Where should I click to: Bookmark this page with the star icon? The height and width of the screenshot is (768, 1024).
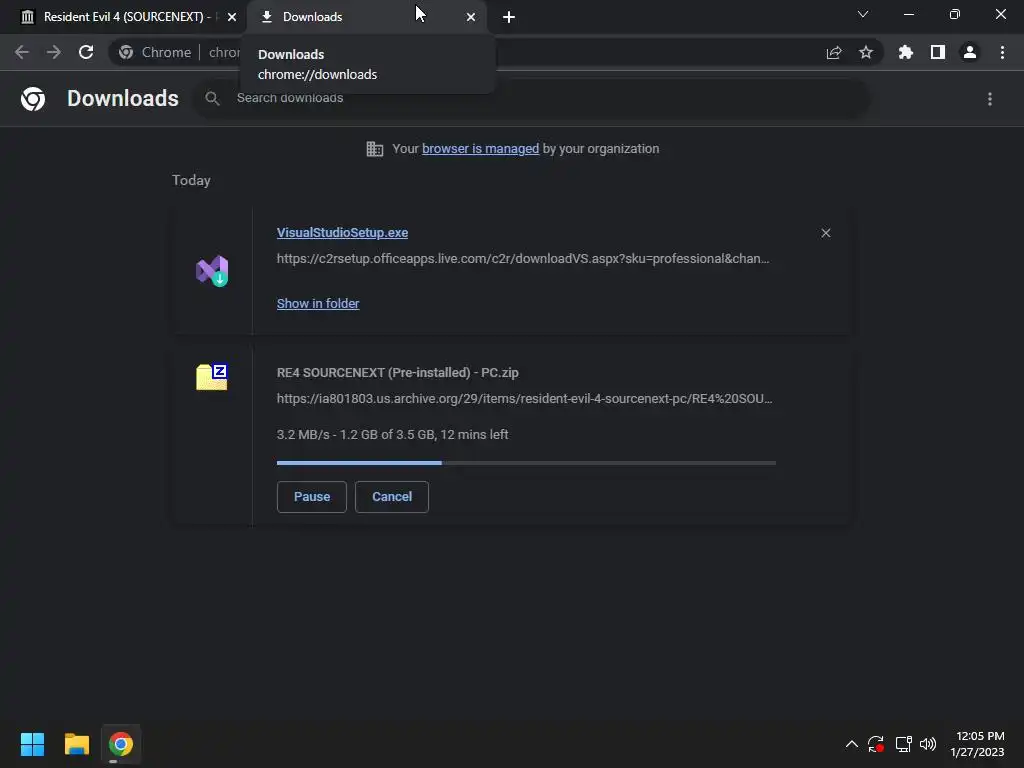pos(866,52)
